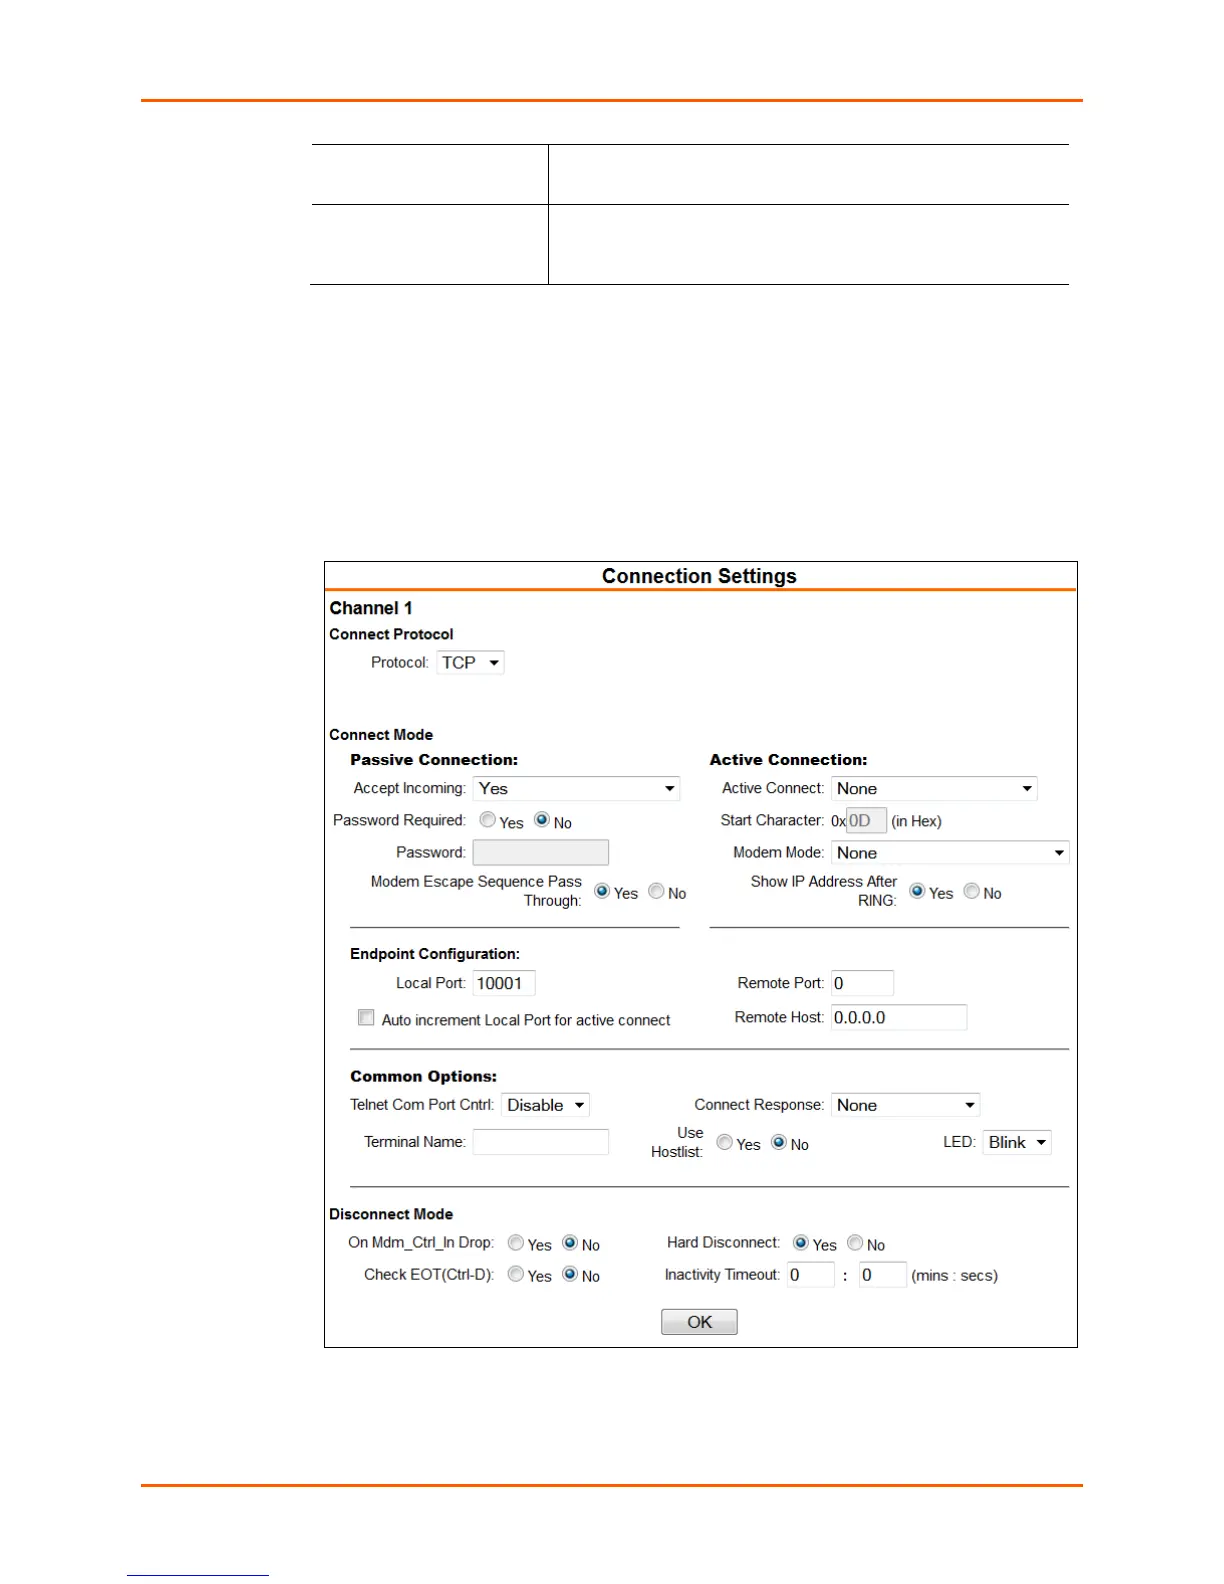Select No for Password Required
This screenshot has height=1584, width=1224.
coord(542,820)
